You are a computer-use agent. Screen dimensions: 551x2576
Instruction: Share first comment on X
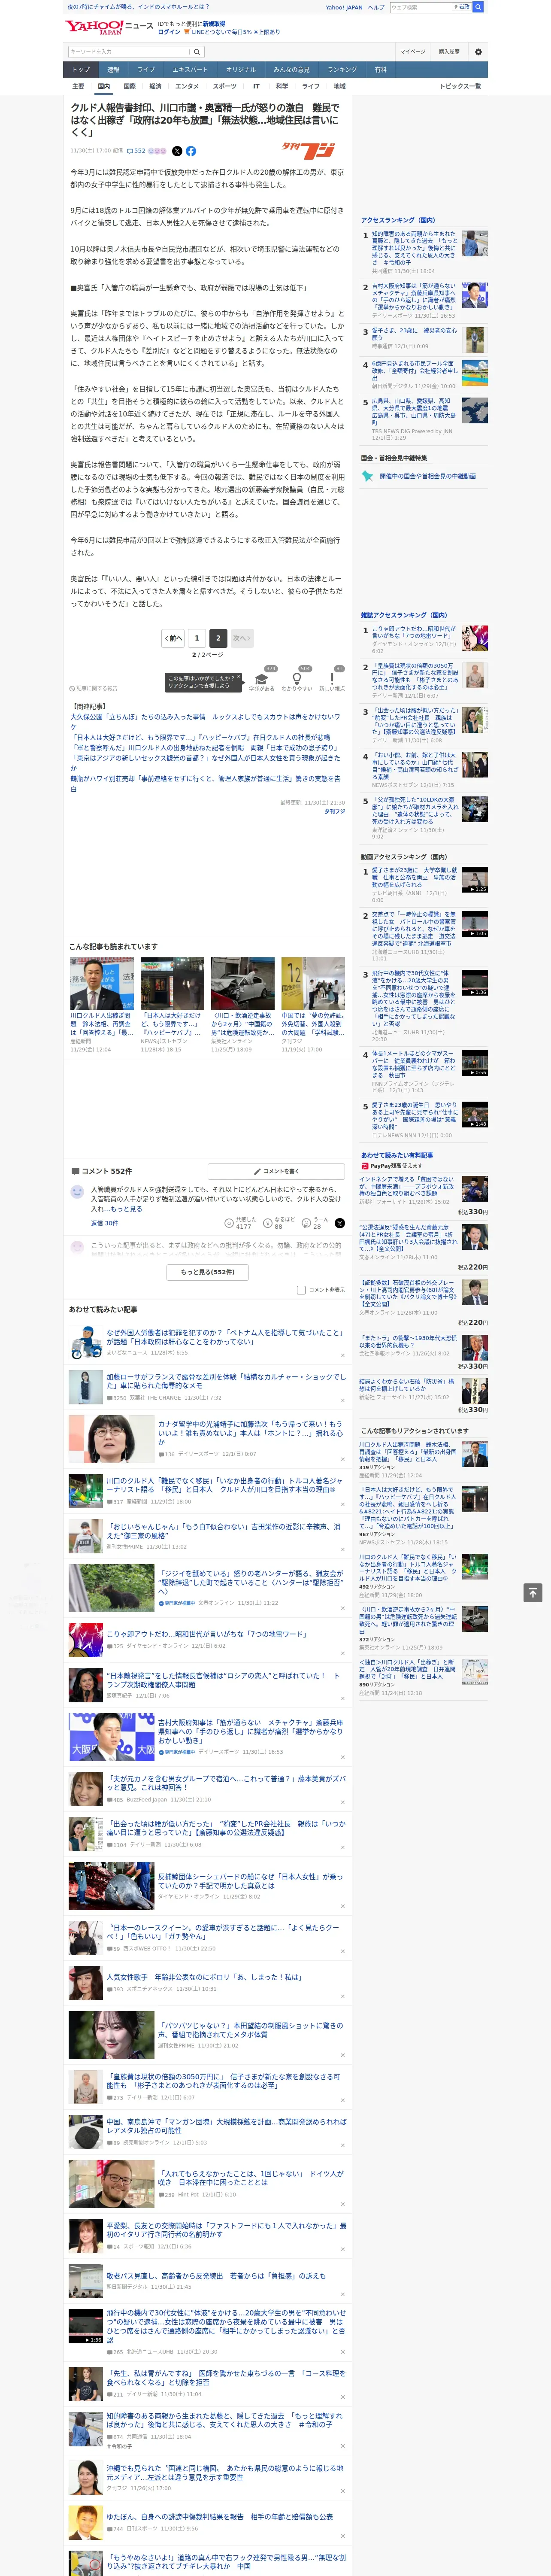[x=340, y=1223]
